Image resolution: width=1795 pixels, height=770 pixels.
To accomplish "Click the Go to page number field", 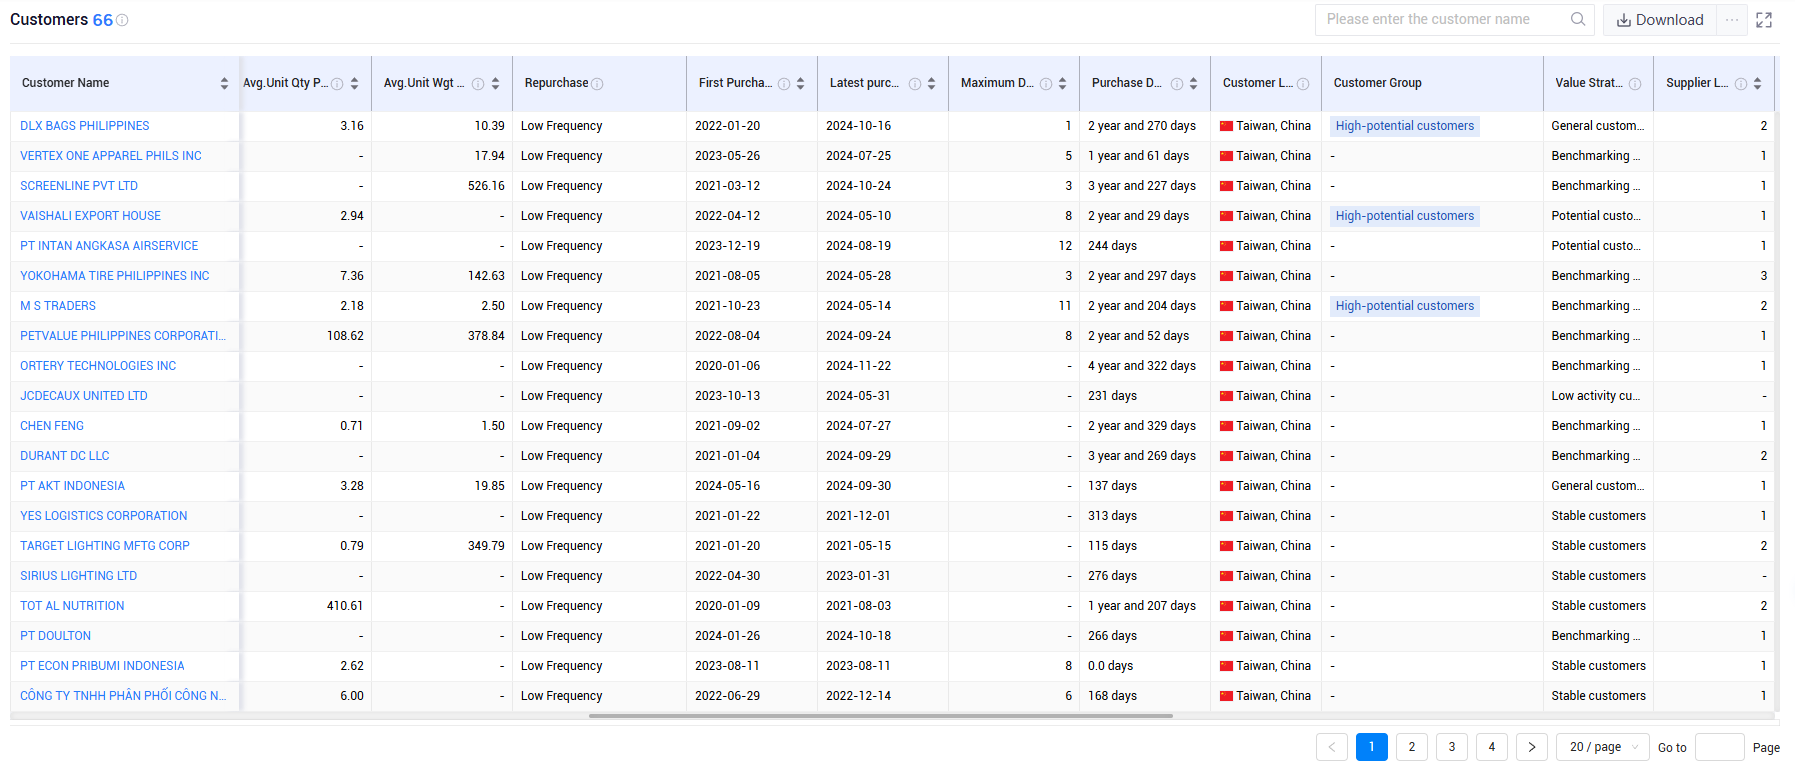I will [x=1720, y=747].
